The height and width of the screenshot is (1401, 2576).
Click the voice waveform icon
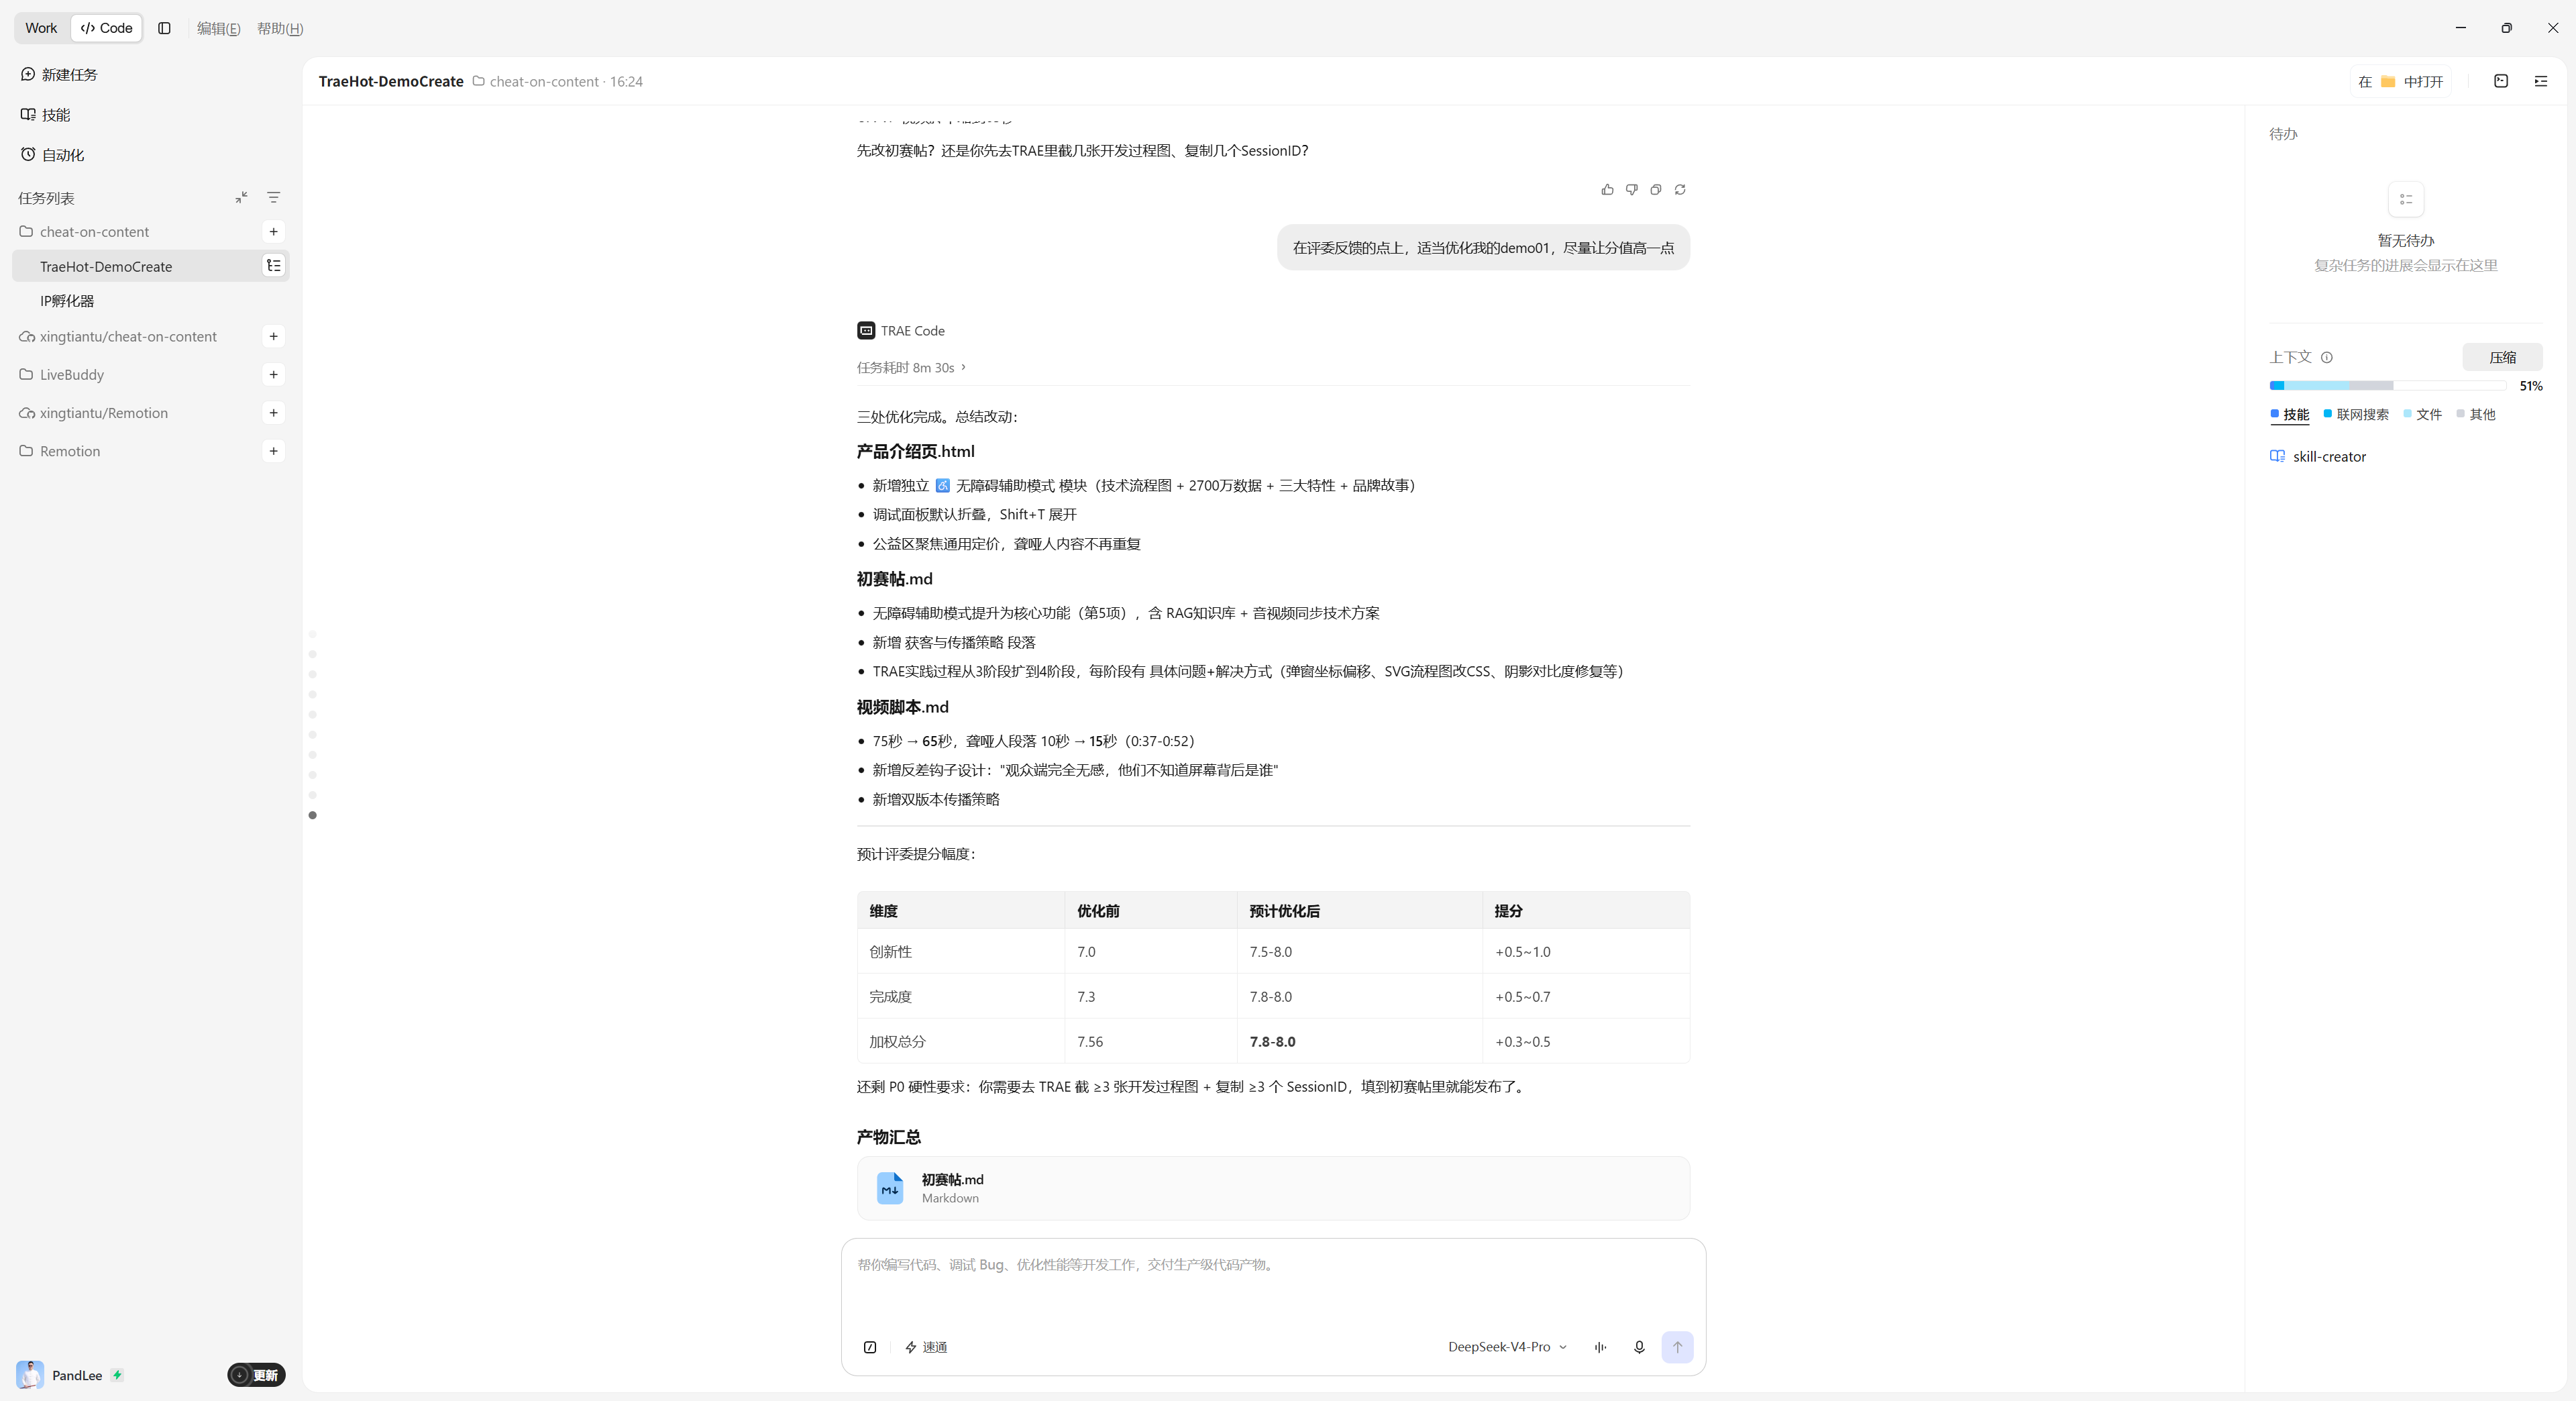click(x=1601, y=1348)
